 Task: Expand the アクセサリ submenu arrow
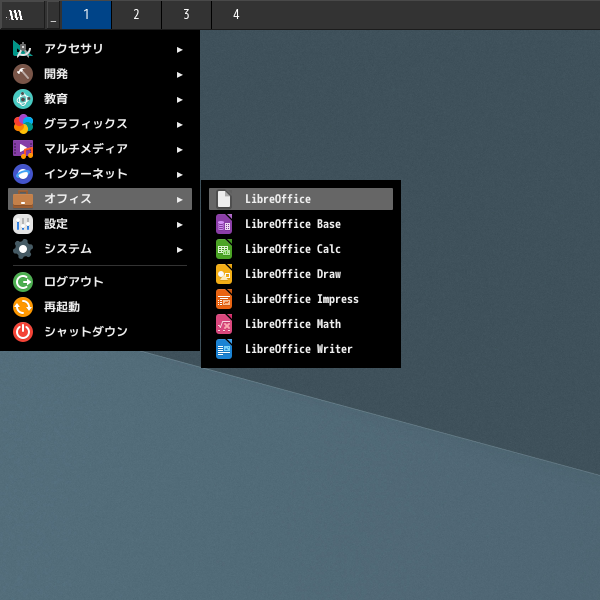pyautogui.click(x=180, y=49)
